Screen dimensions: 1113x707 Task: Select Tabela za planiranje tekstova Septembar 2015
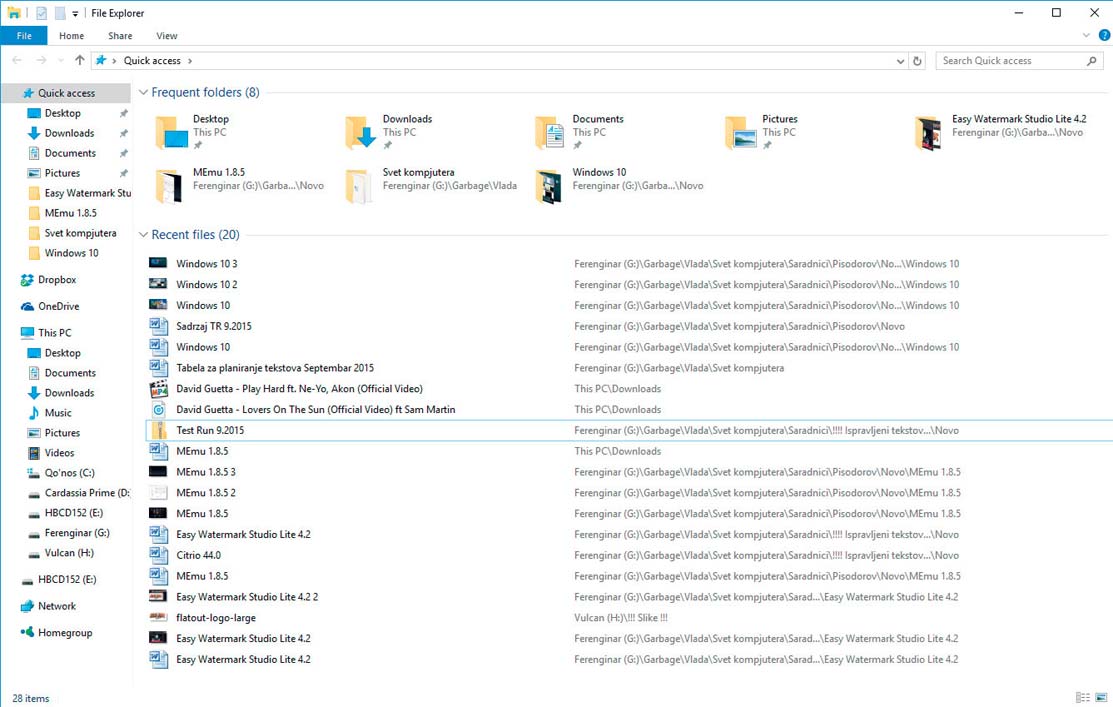pyautogui.click(x=275, y=368)
